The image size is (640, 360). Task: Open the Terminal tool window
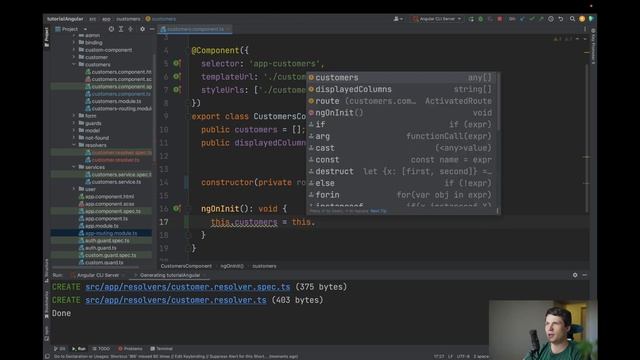[162, 349]
